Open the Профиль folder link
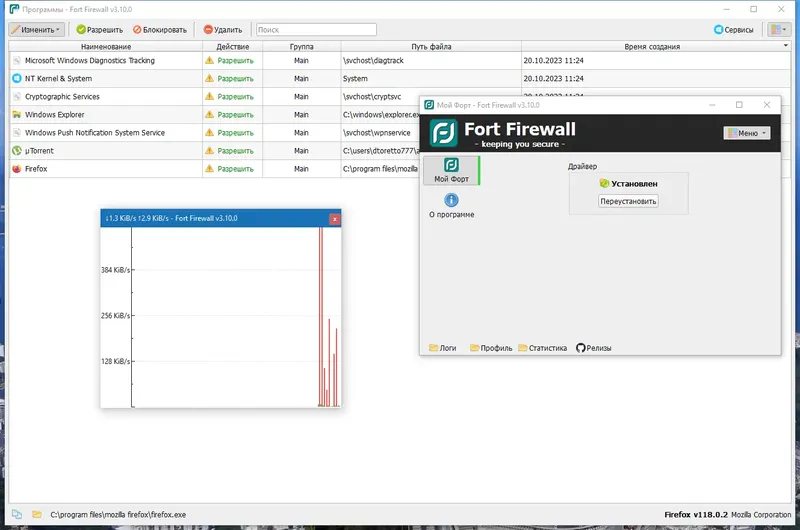The width and height of the screenshot is (800, 530). coord(491,348)
